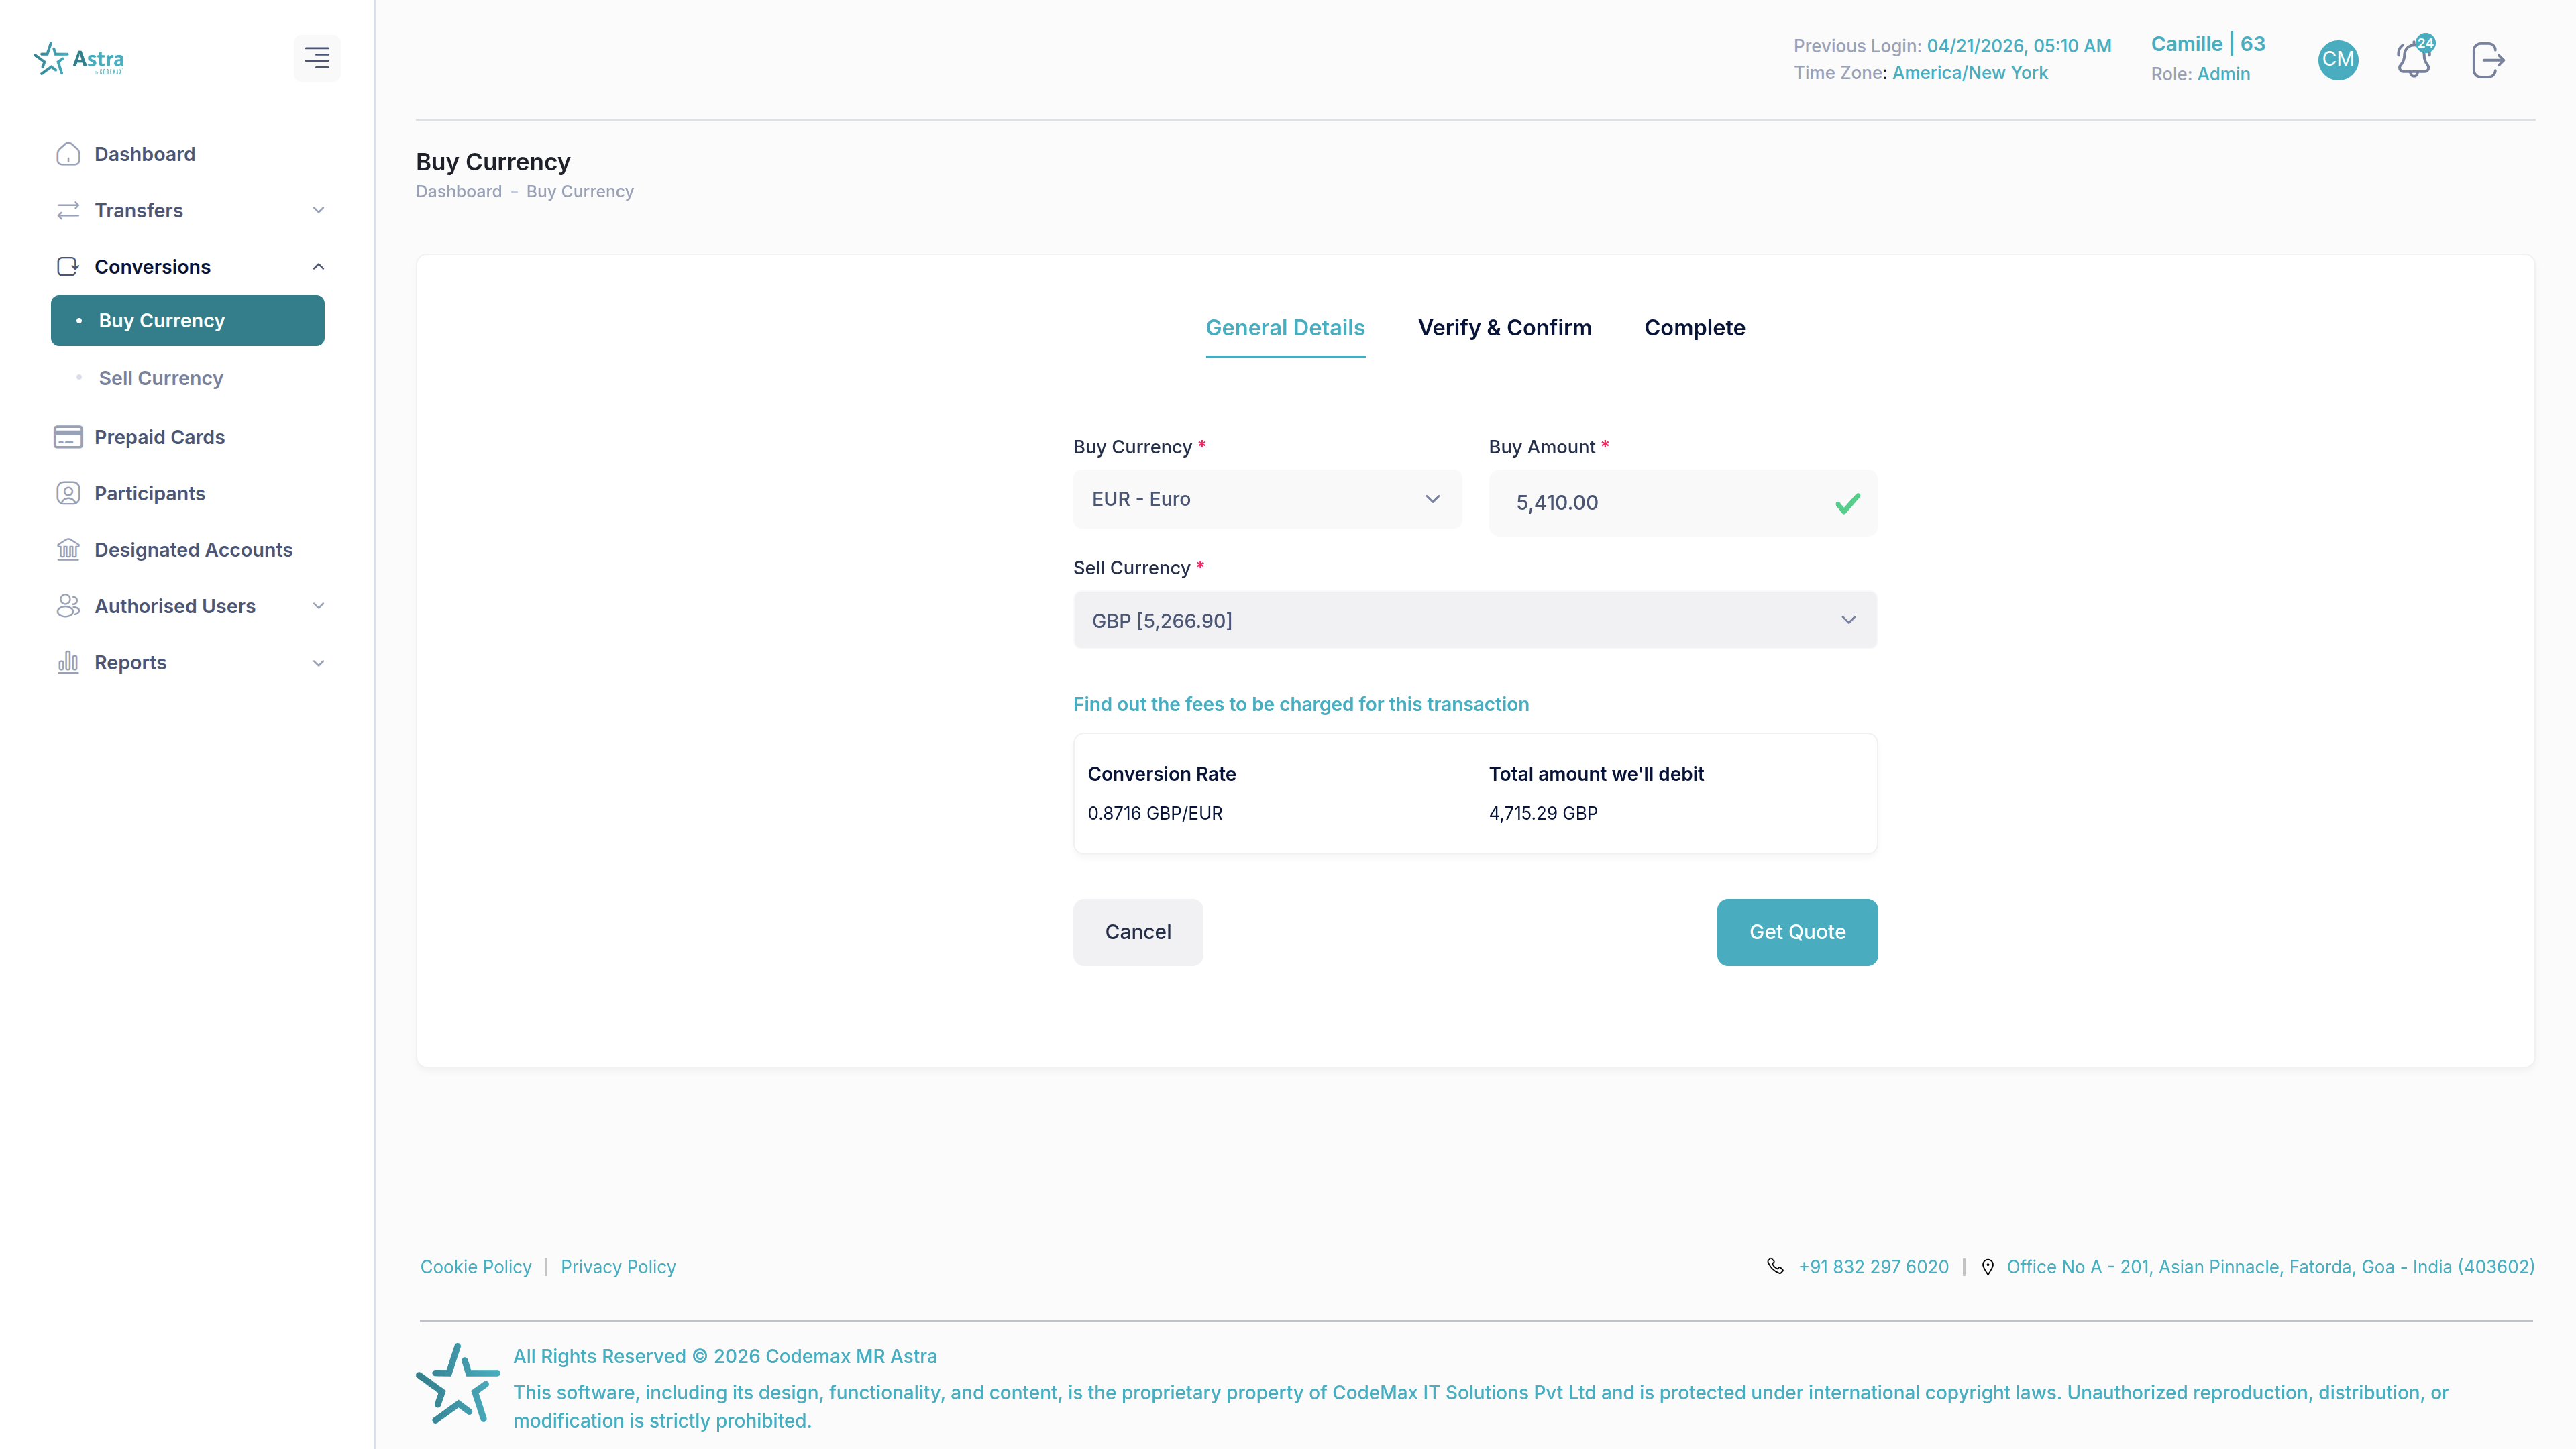The height and width of the screenshot is (1449, 2576).
Task: Click the Office No A - 201 address
Action: pos(2270,1267)
